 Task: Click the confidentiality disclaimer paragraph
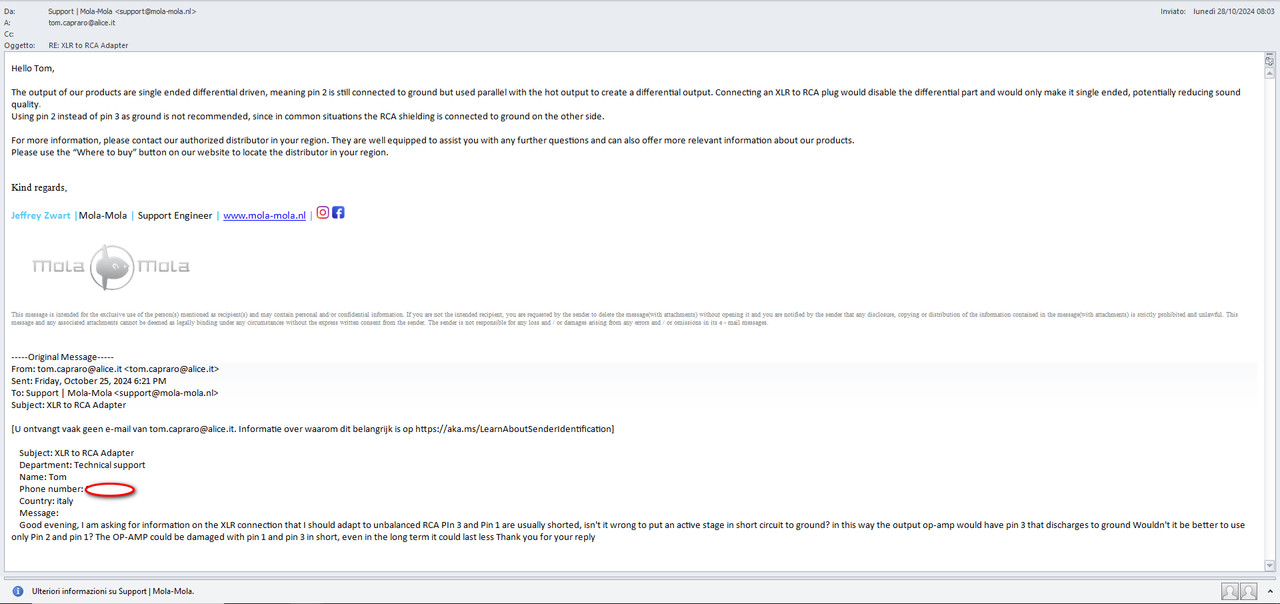click(x=625, y=318)
